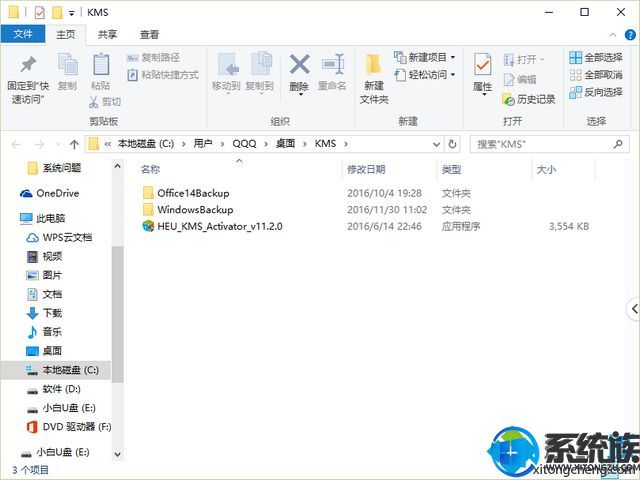Sort by Date modified (修改日期) header

[366, 169]
